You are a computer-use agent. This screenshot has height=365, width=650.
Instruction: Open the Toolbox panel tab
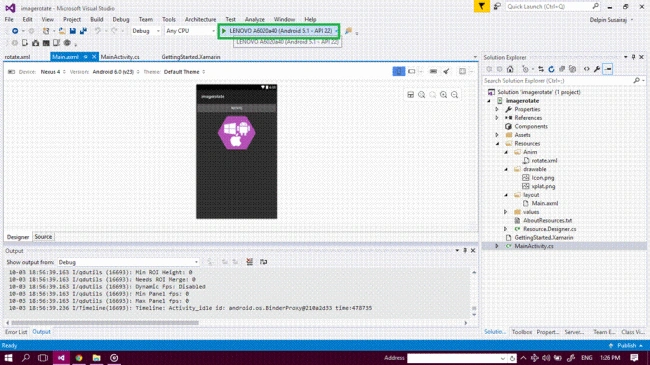[x=521, y=332]
